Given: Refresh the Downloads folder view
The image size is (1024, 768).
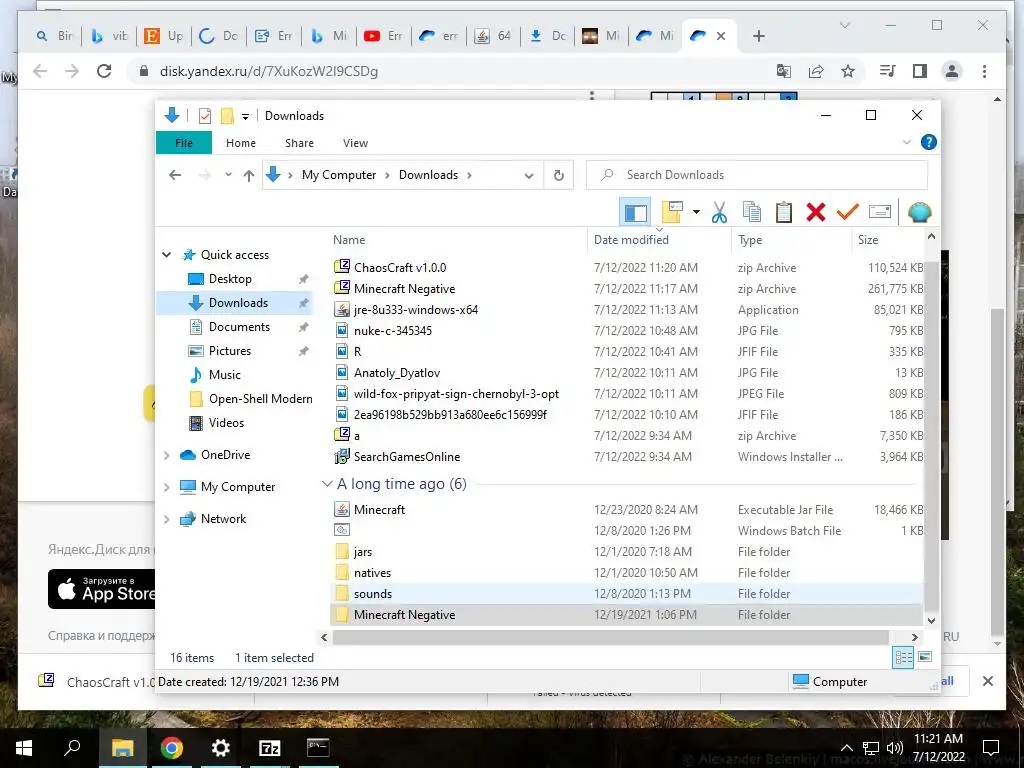Looking at the screenshot, I should coord(558,175).
